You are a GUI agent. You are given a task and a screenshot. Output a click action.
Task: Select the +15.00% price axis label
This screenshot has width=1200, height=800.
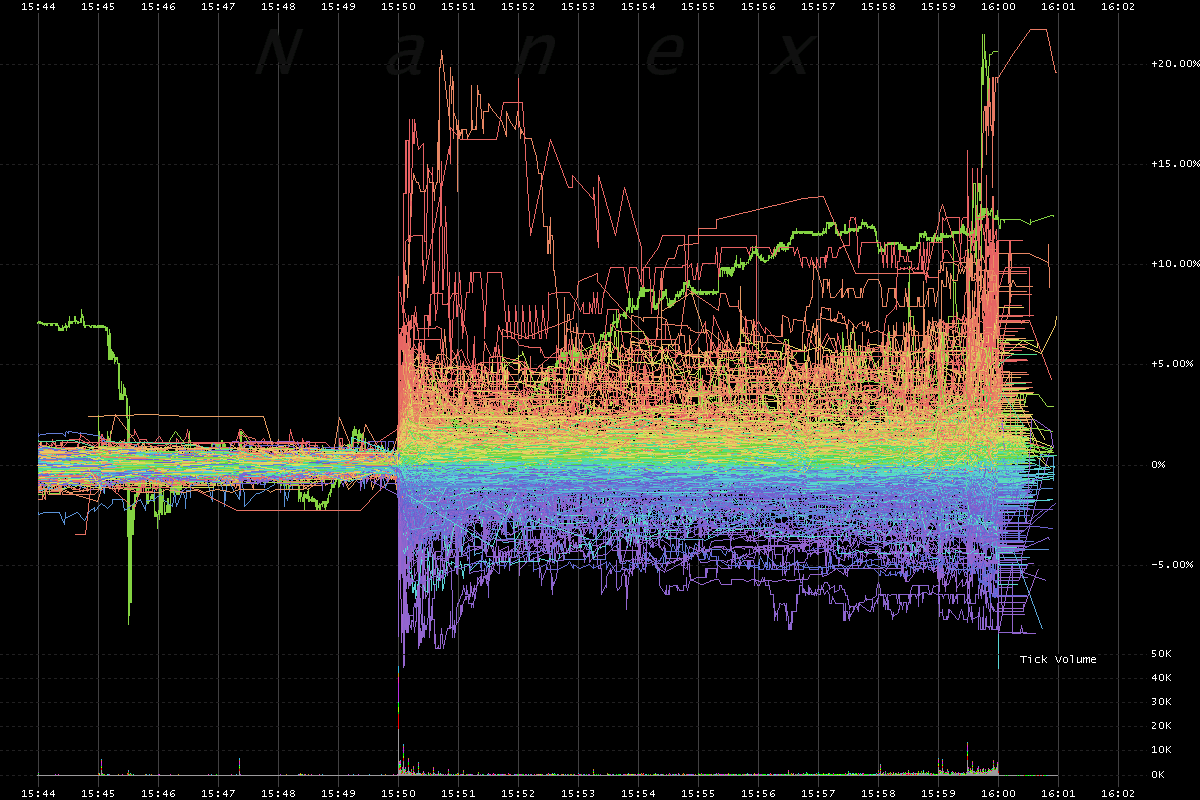pos(1175,163)
